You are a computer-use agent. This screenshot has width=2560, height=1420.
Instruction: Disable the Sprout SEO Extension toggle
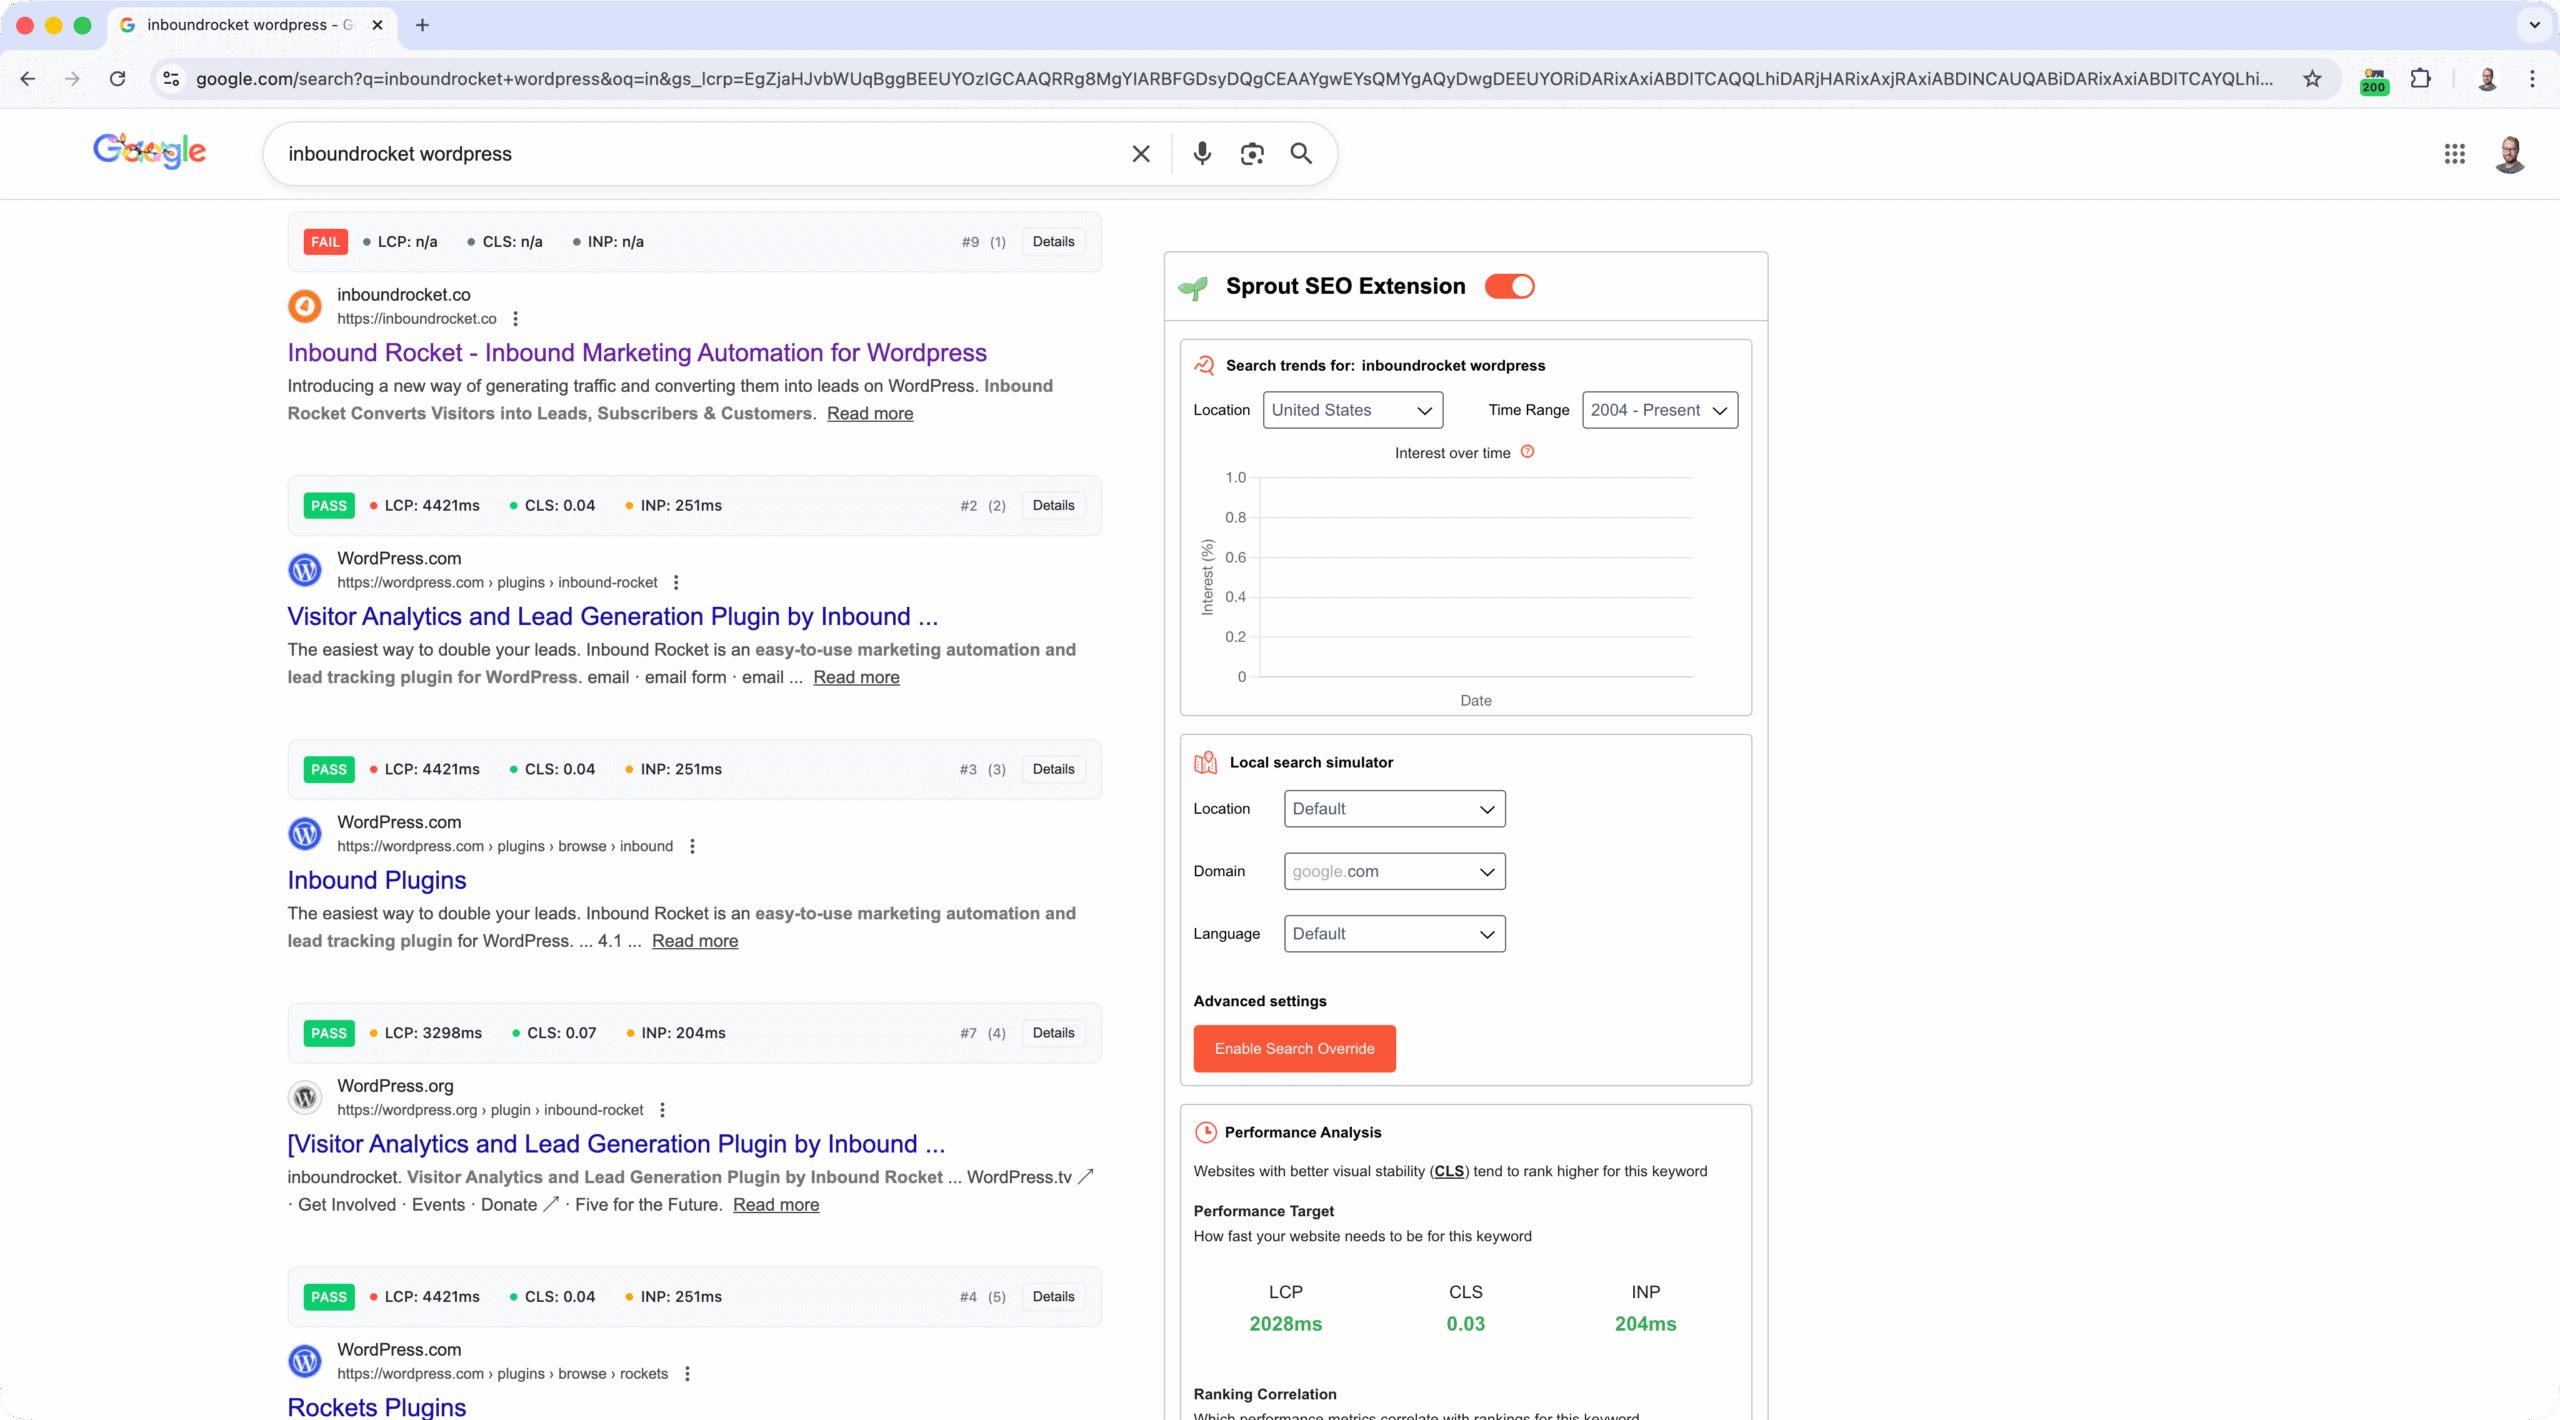(1510, 286)
